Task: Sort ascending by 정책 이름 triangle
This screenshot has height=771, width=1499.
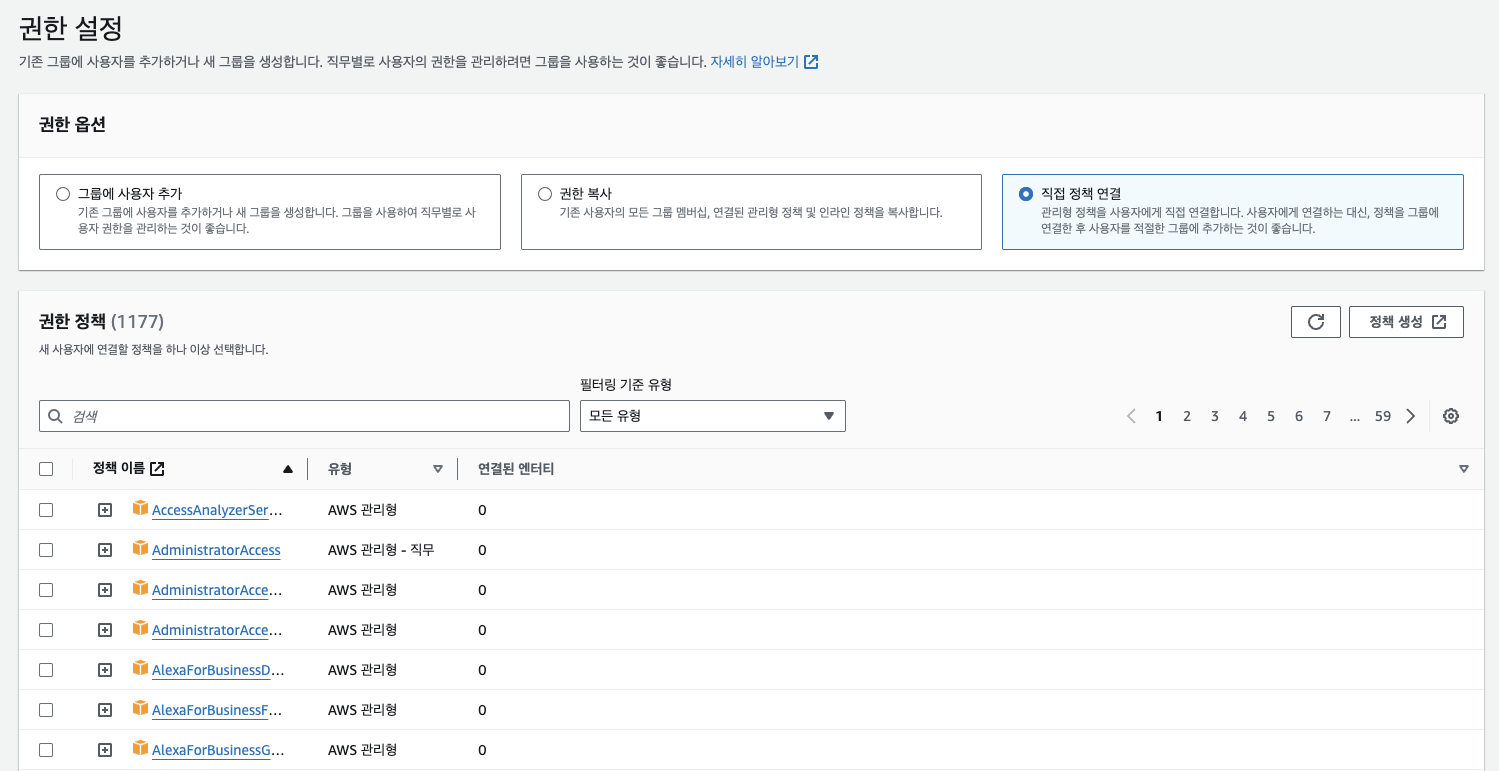Action: pyautogui.click(x=288, y=469)
